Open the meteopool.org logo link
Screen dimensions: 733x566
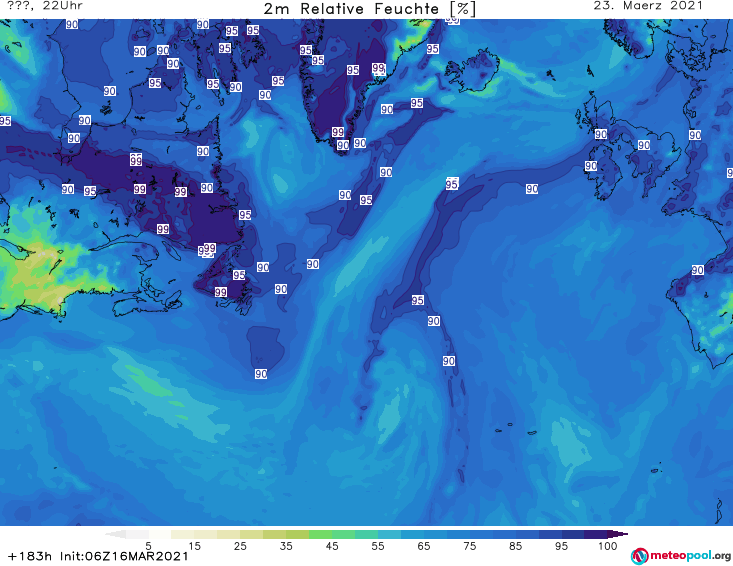pyautogui.click(x=681, y=556)
